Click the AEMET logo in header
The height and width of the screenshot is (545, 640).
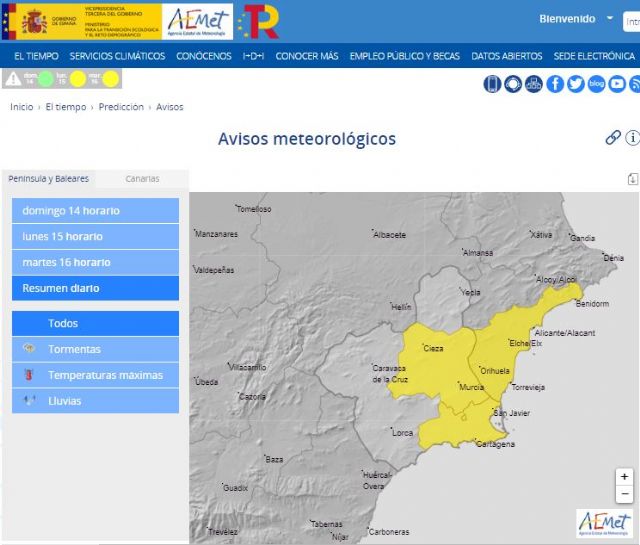click(x=198, y=22)
